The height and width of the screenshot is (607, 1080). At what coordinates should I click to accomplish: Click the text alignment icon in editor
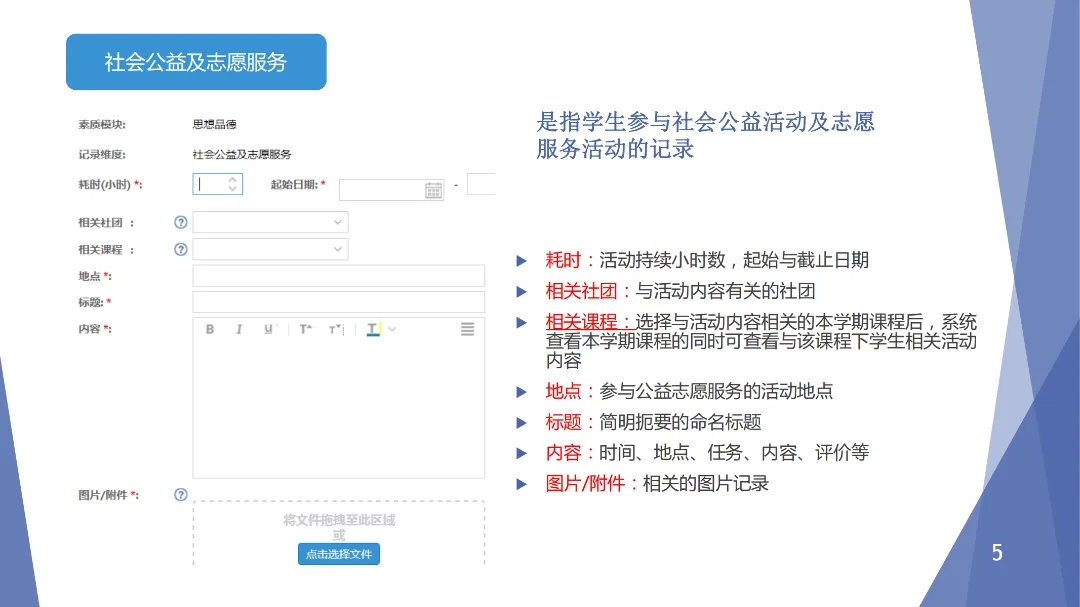[468, 329]
